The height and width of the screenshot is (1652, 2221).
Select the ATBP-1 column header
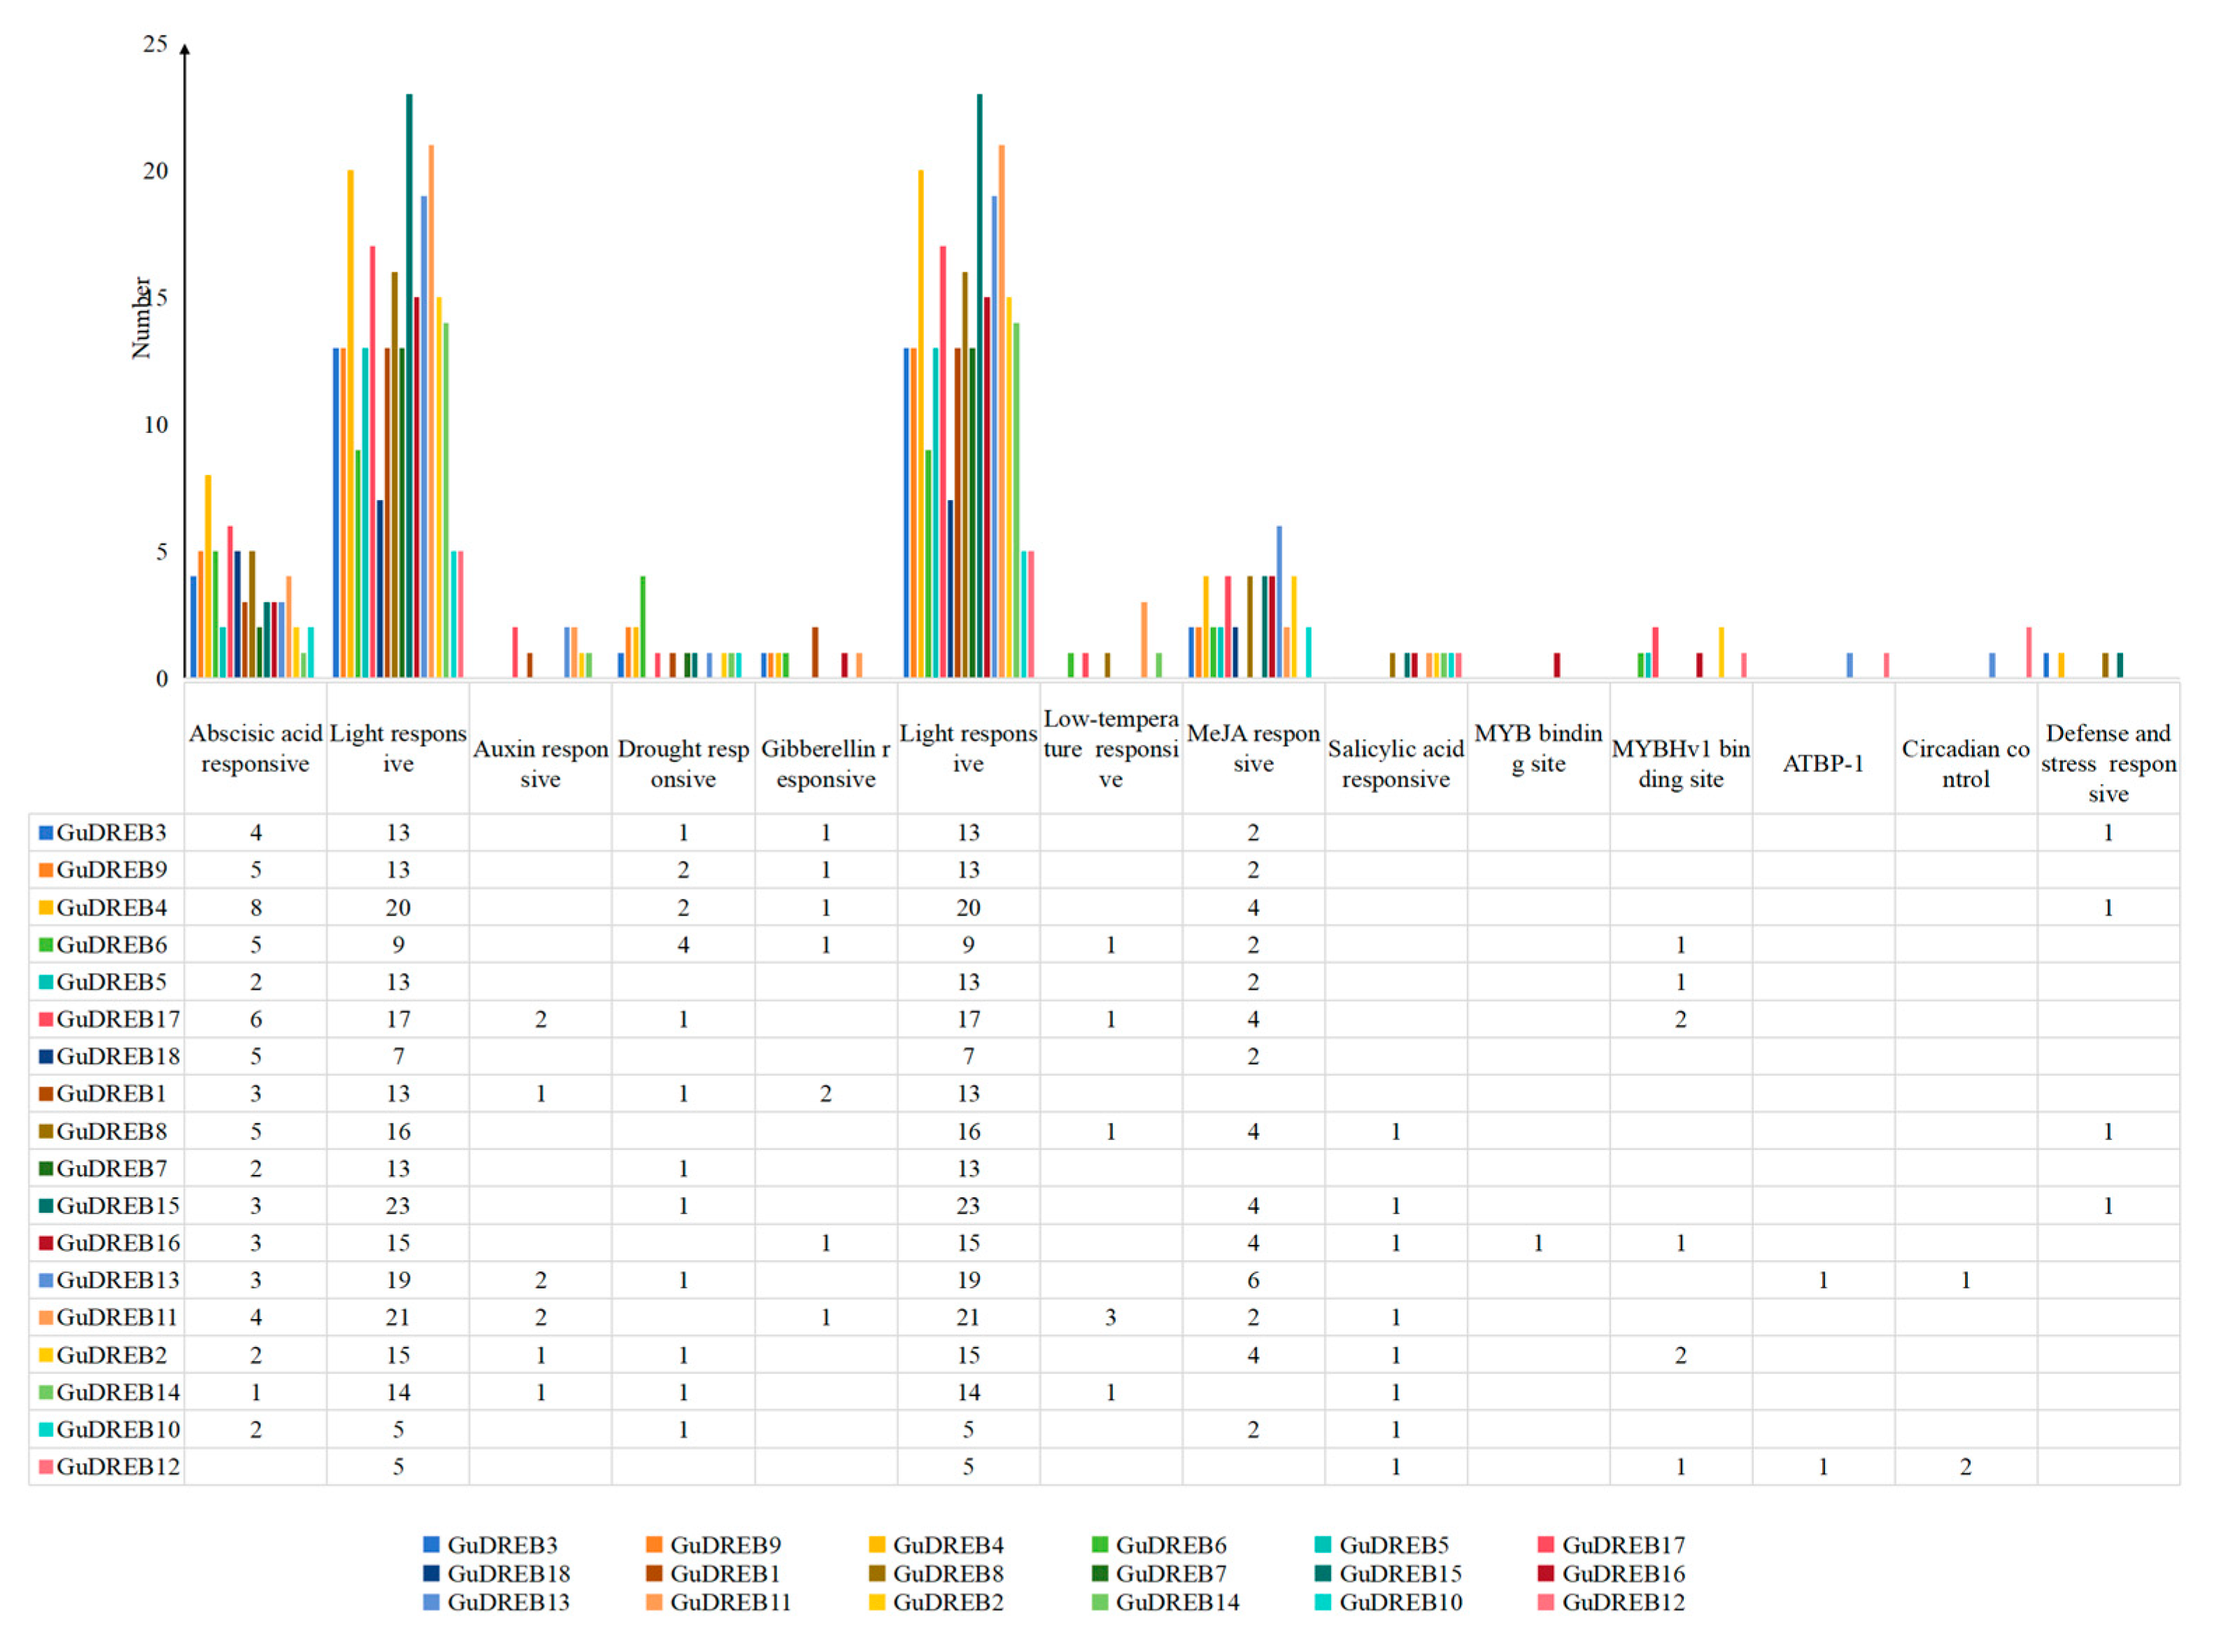1822,763
